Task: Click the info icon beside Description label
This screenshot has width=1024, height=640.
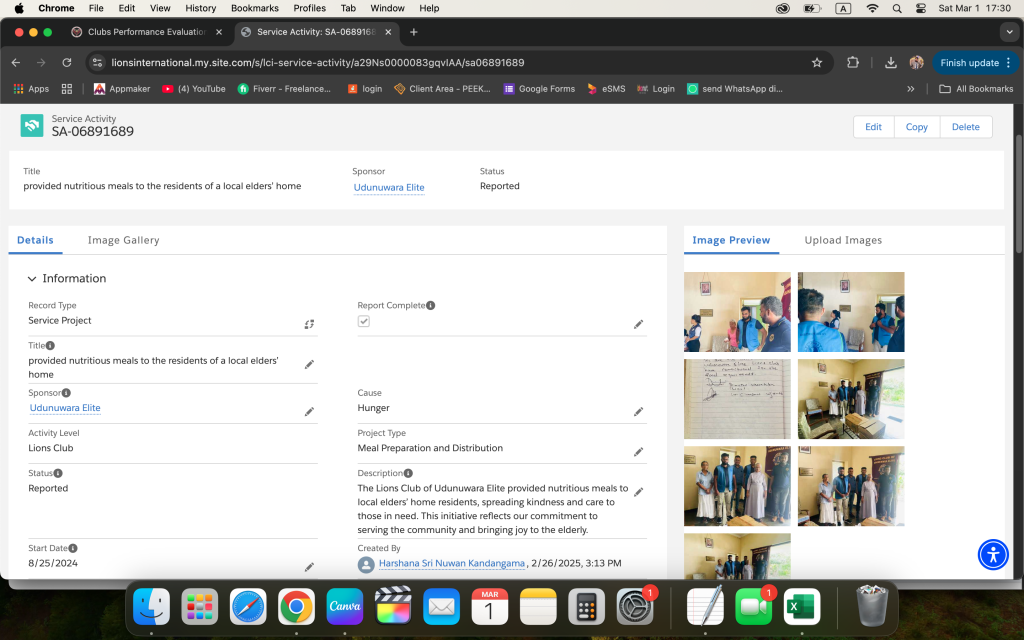Action: click(x=408, y=473)
